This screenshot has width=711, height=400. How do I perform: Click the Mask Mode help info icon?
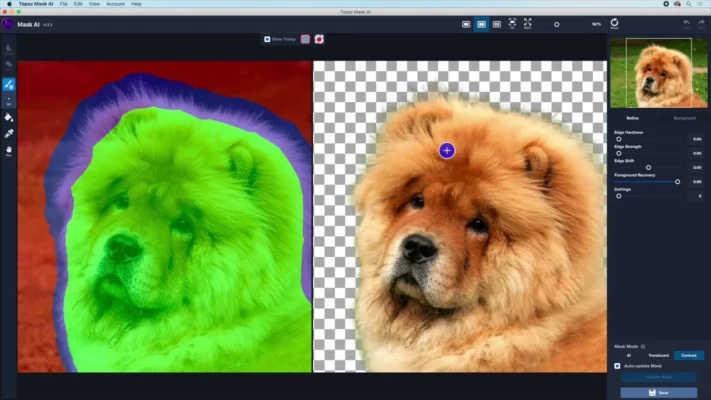[643, 346]
